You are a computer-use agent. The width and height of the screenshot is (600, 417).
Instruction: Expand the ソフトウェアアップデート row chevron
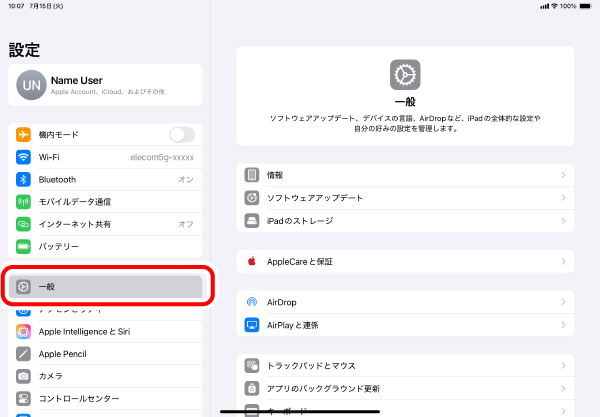pos(564,198)
